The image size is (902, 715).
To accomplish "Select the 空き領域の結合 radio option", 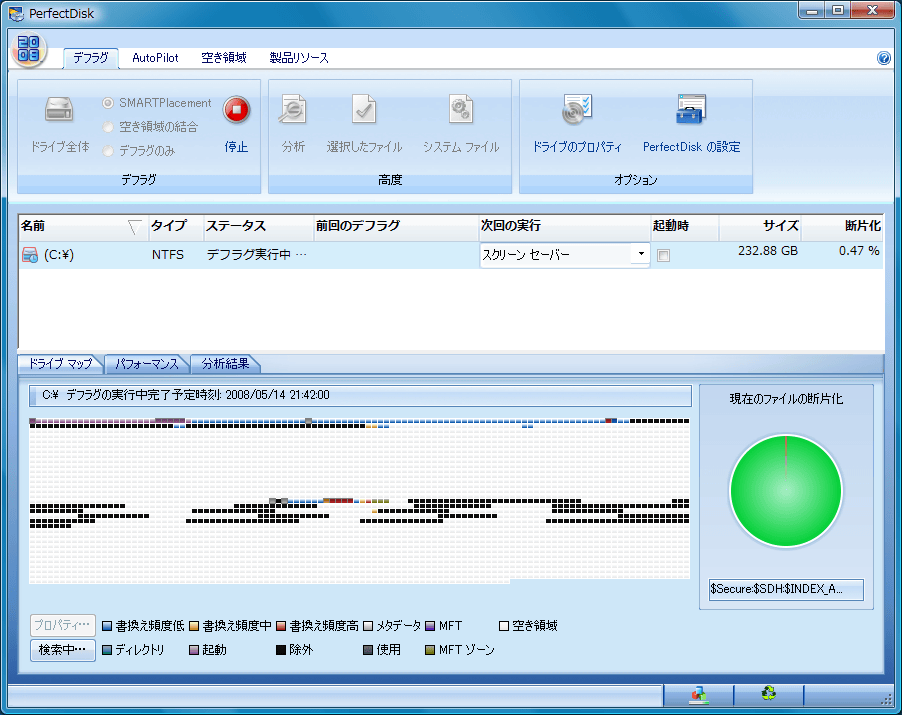I will pos(108,127).
